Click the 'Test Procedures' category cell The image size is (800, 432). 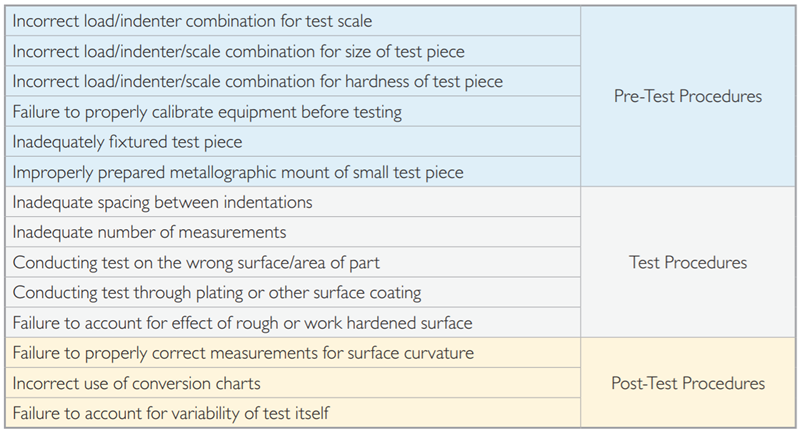pos(688,262)
